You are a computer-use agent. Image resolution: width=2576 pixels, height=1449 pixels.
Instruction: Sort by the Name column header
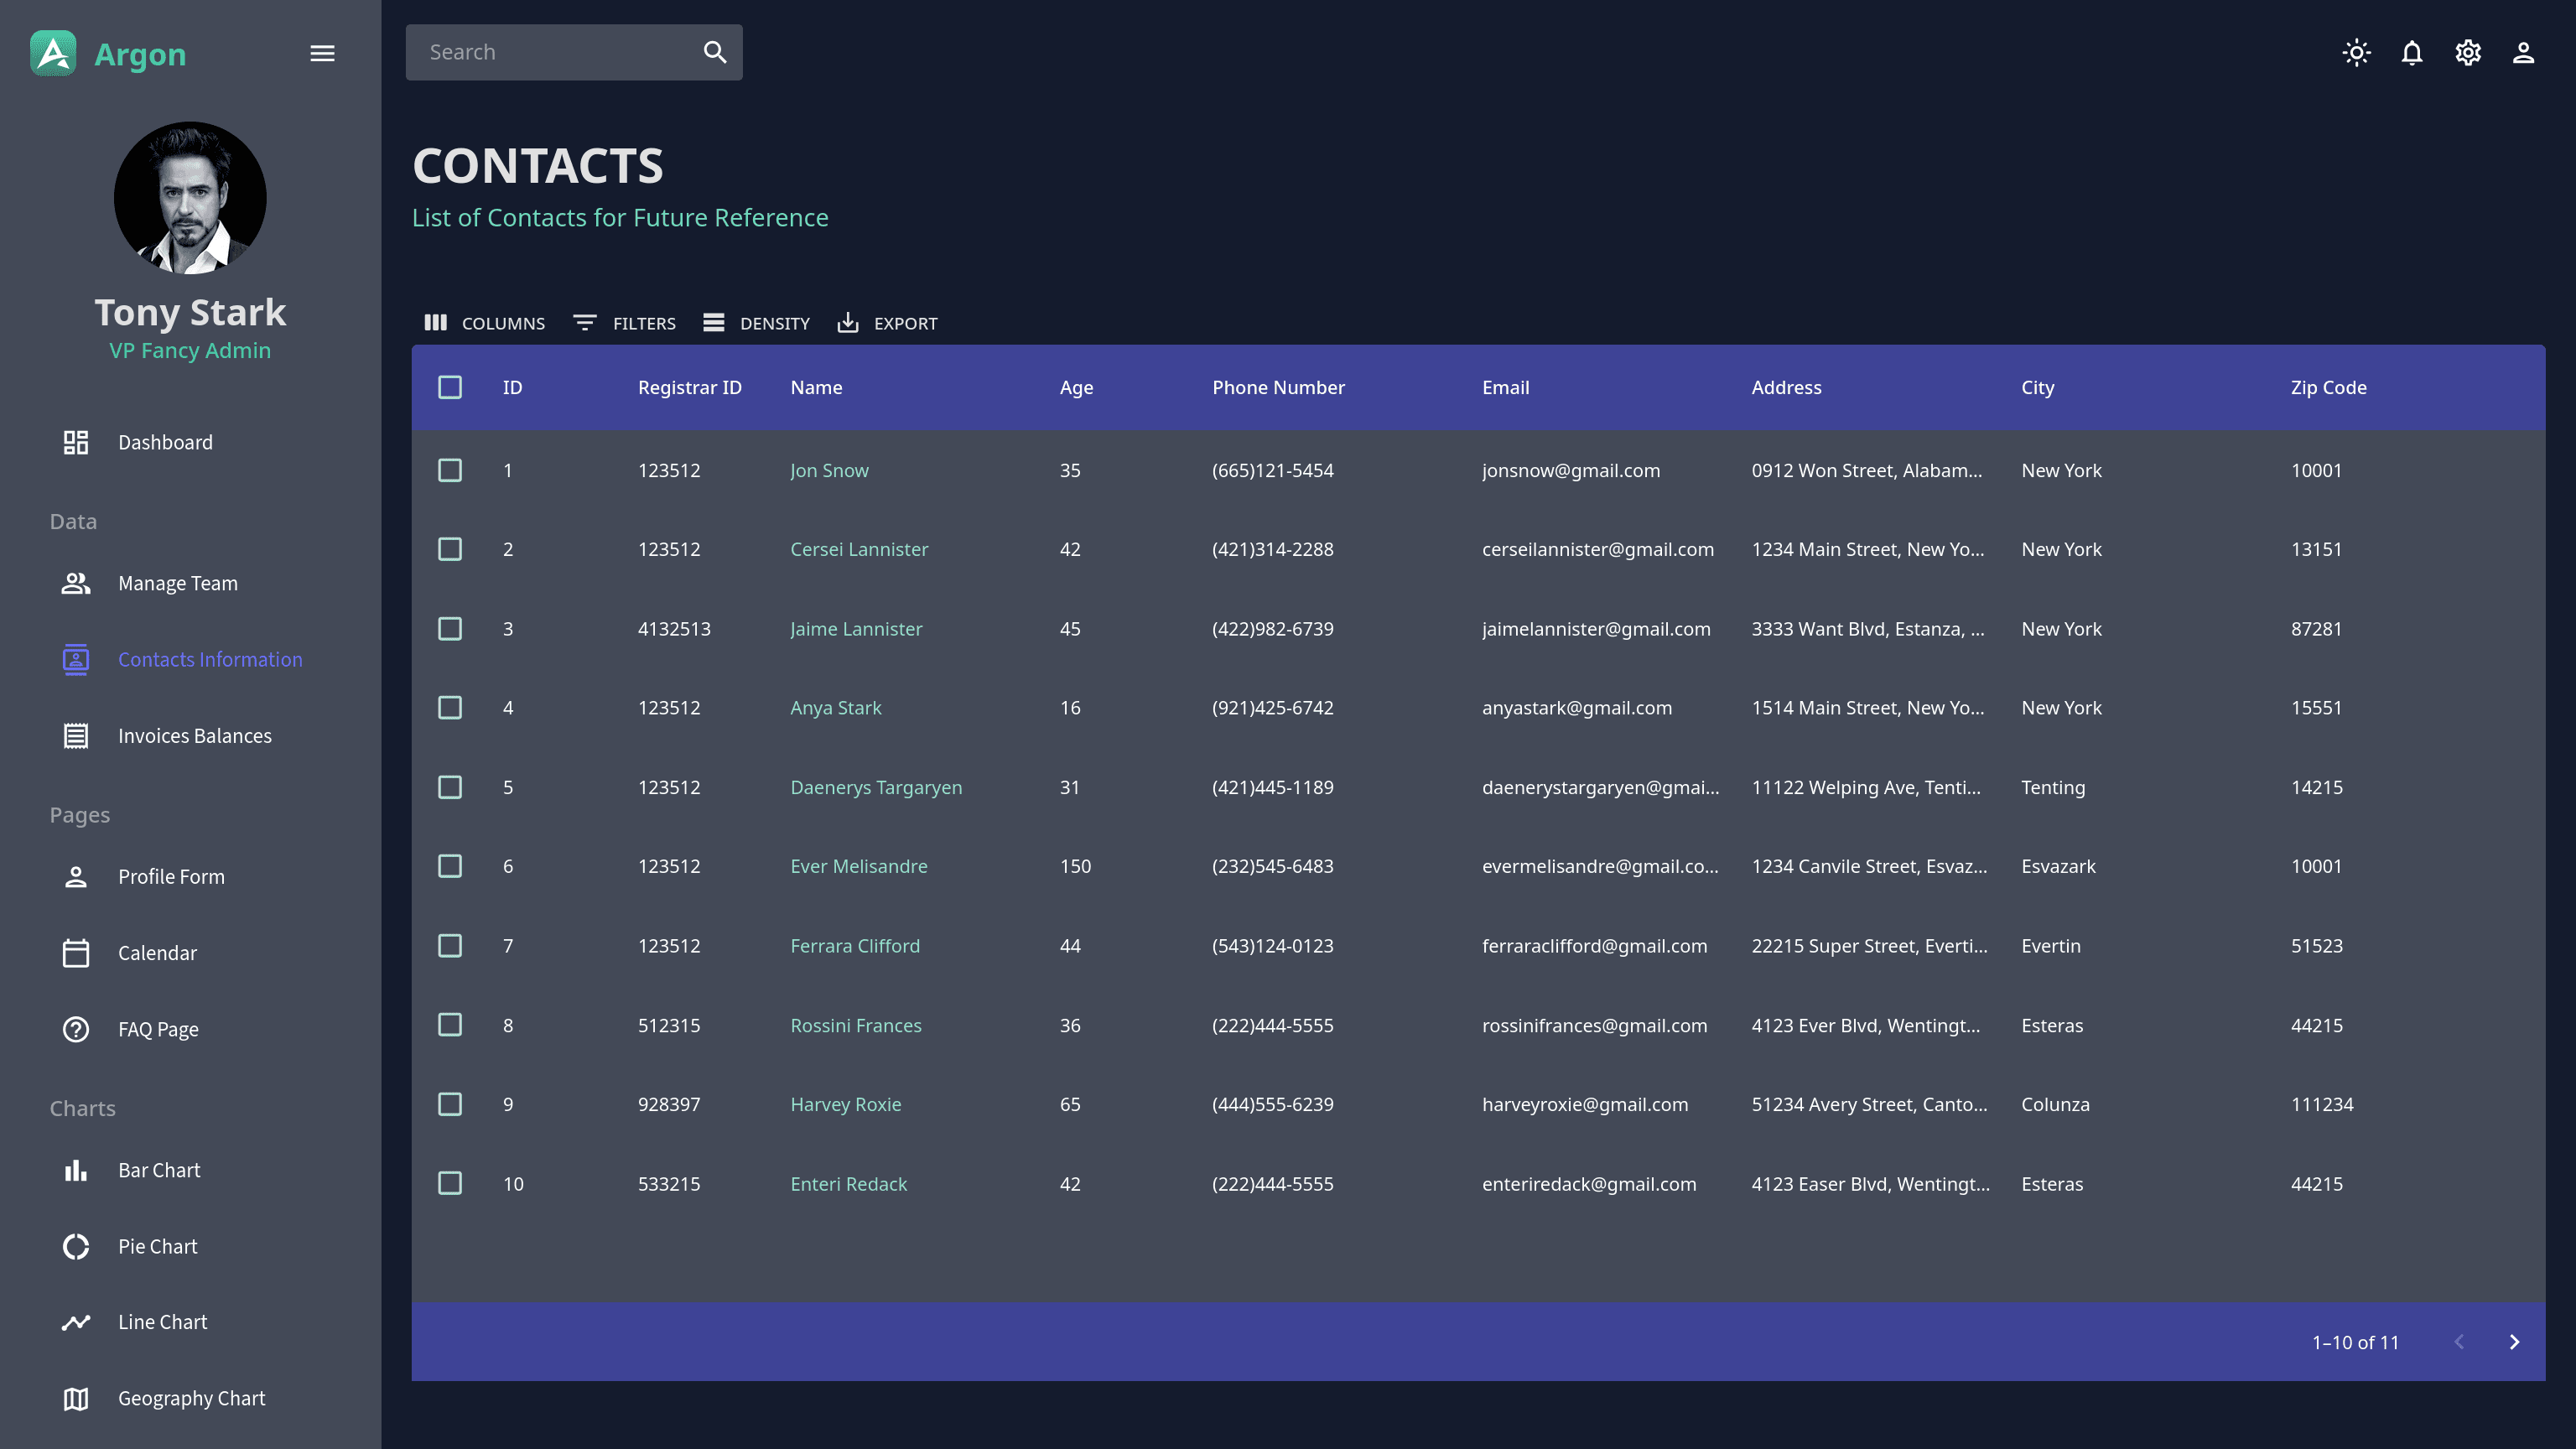pos(816,387)
